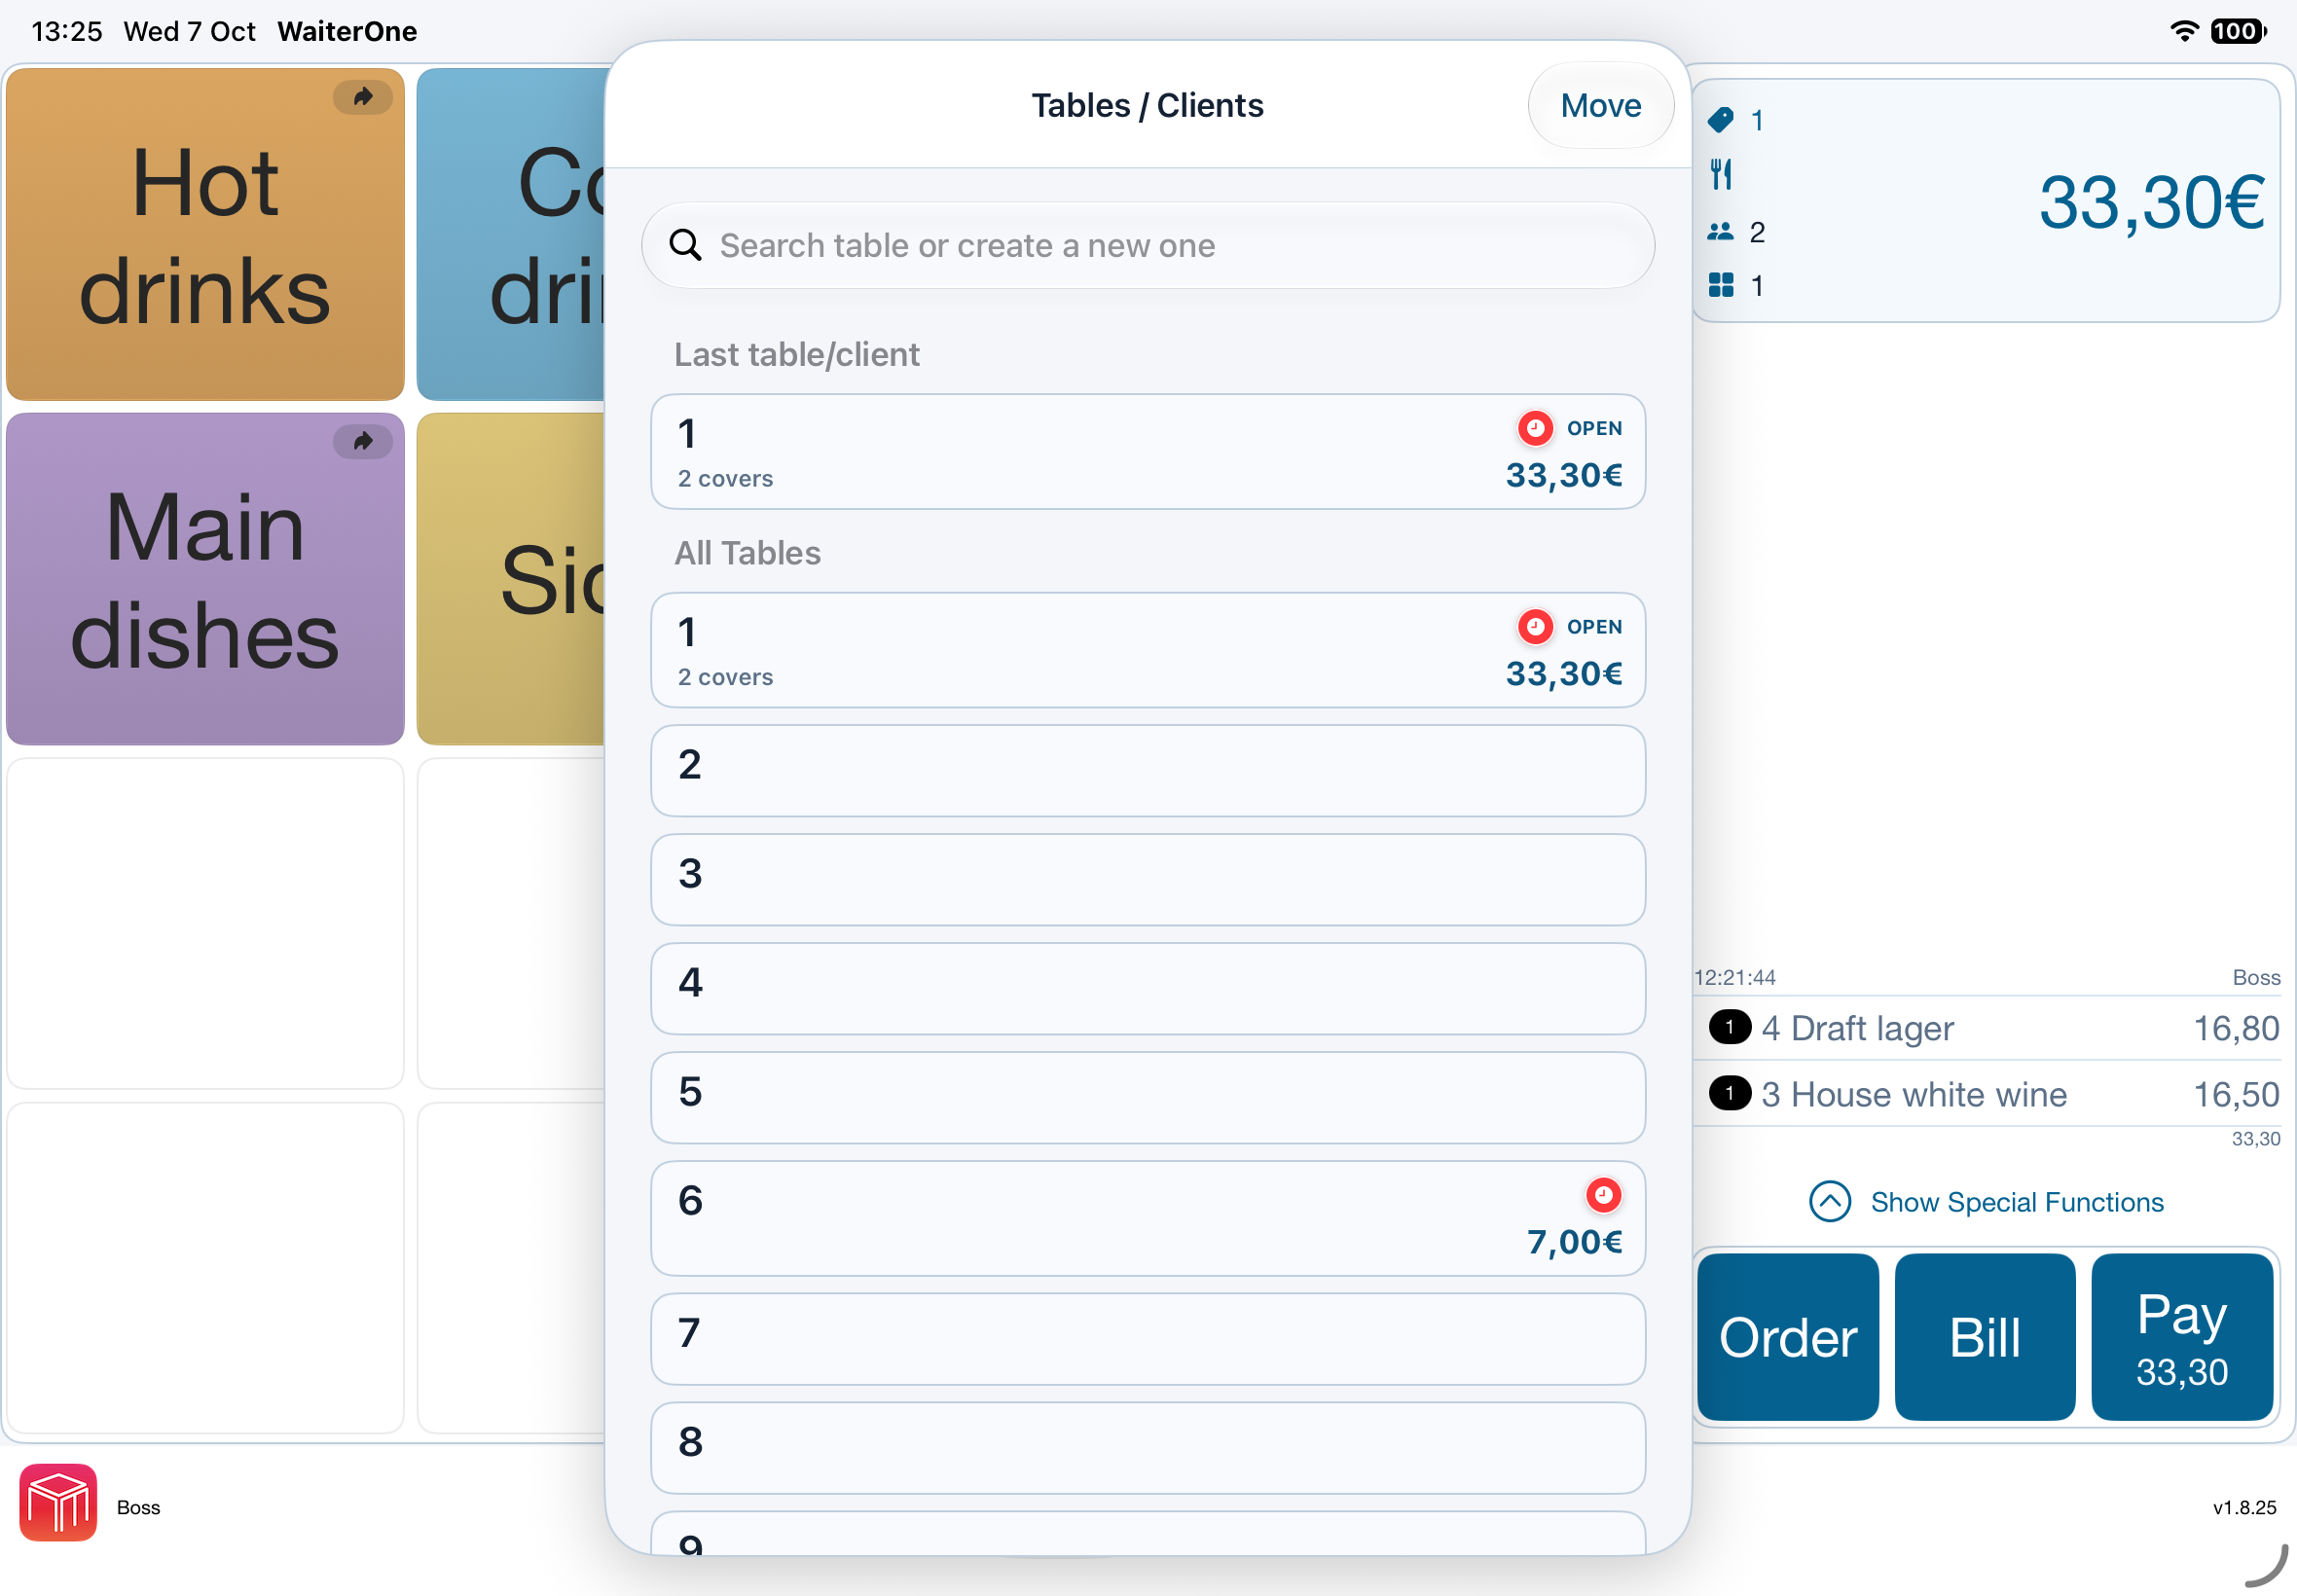
Task: Click the Order button
Action: coord(1788,1337)
